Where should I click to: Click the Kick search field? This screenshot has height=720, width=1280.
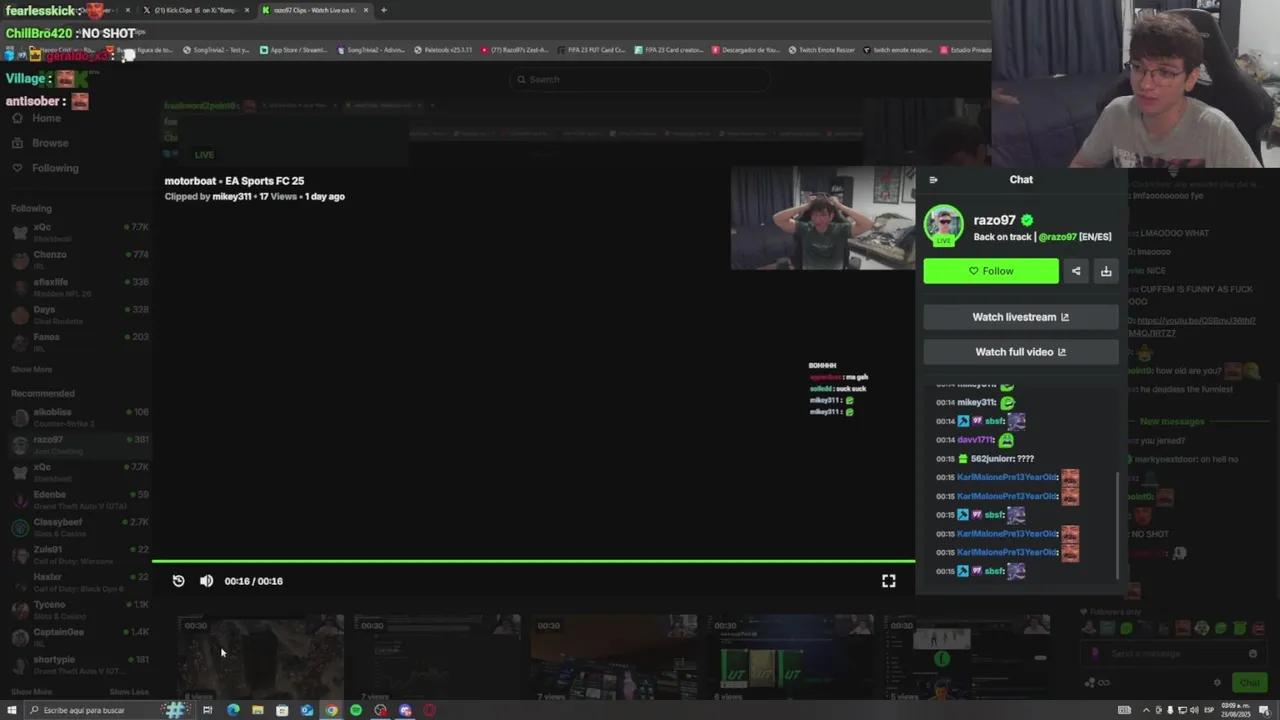pyautogui.click(x=640, y=80)
